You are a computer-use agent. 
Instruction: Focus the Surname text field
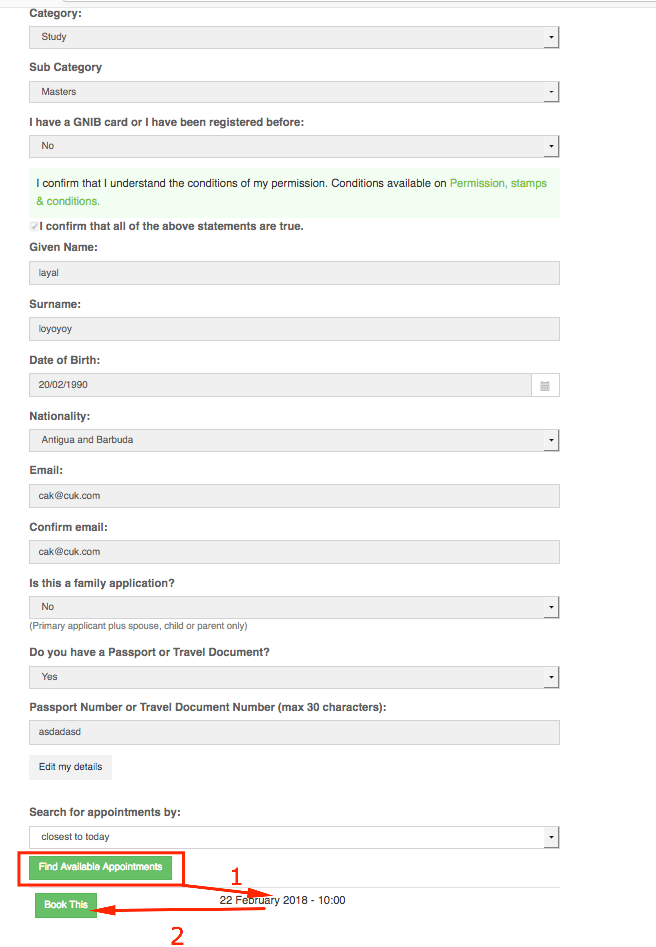[294, 329]
